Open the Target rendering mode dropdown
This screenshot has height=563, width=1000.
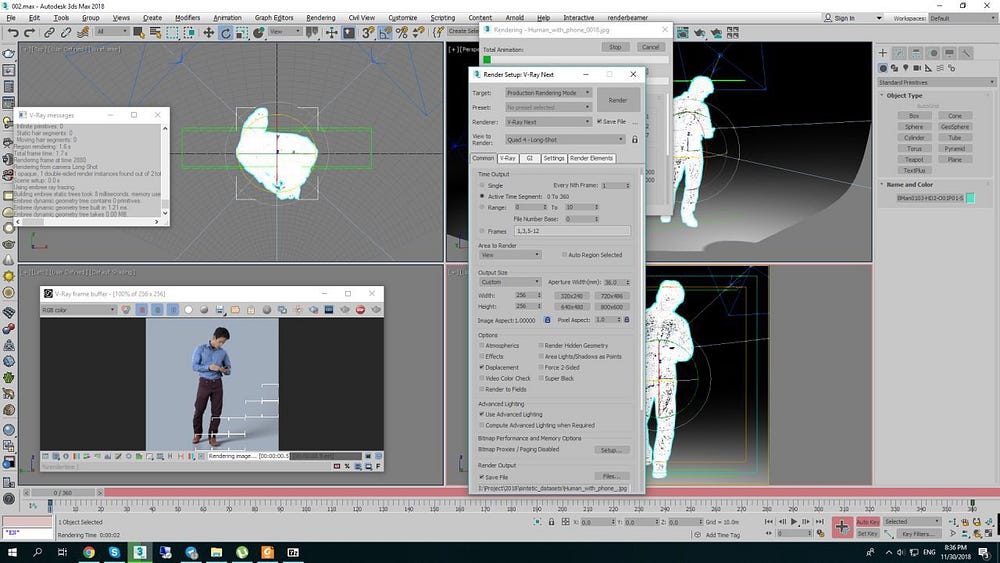click(549, 93)
